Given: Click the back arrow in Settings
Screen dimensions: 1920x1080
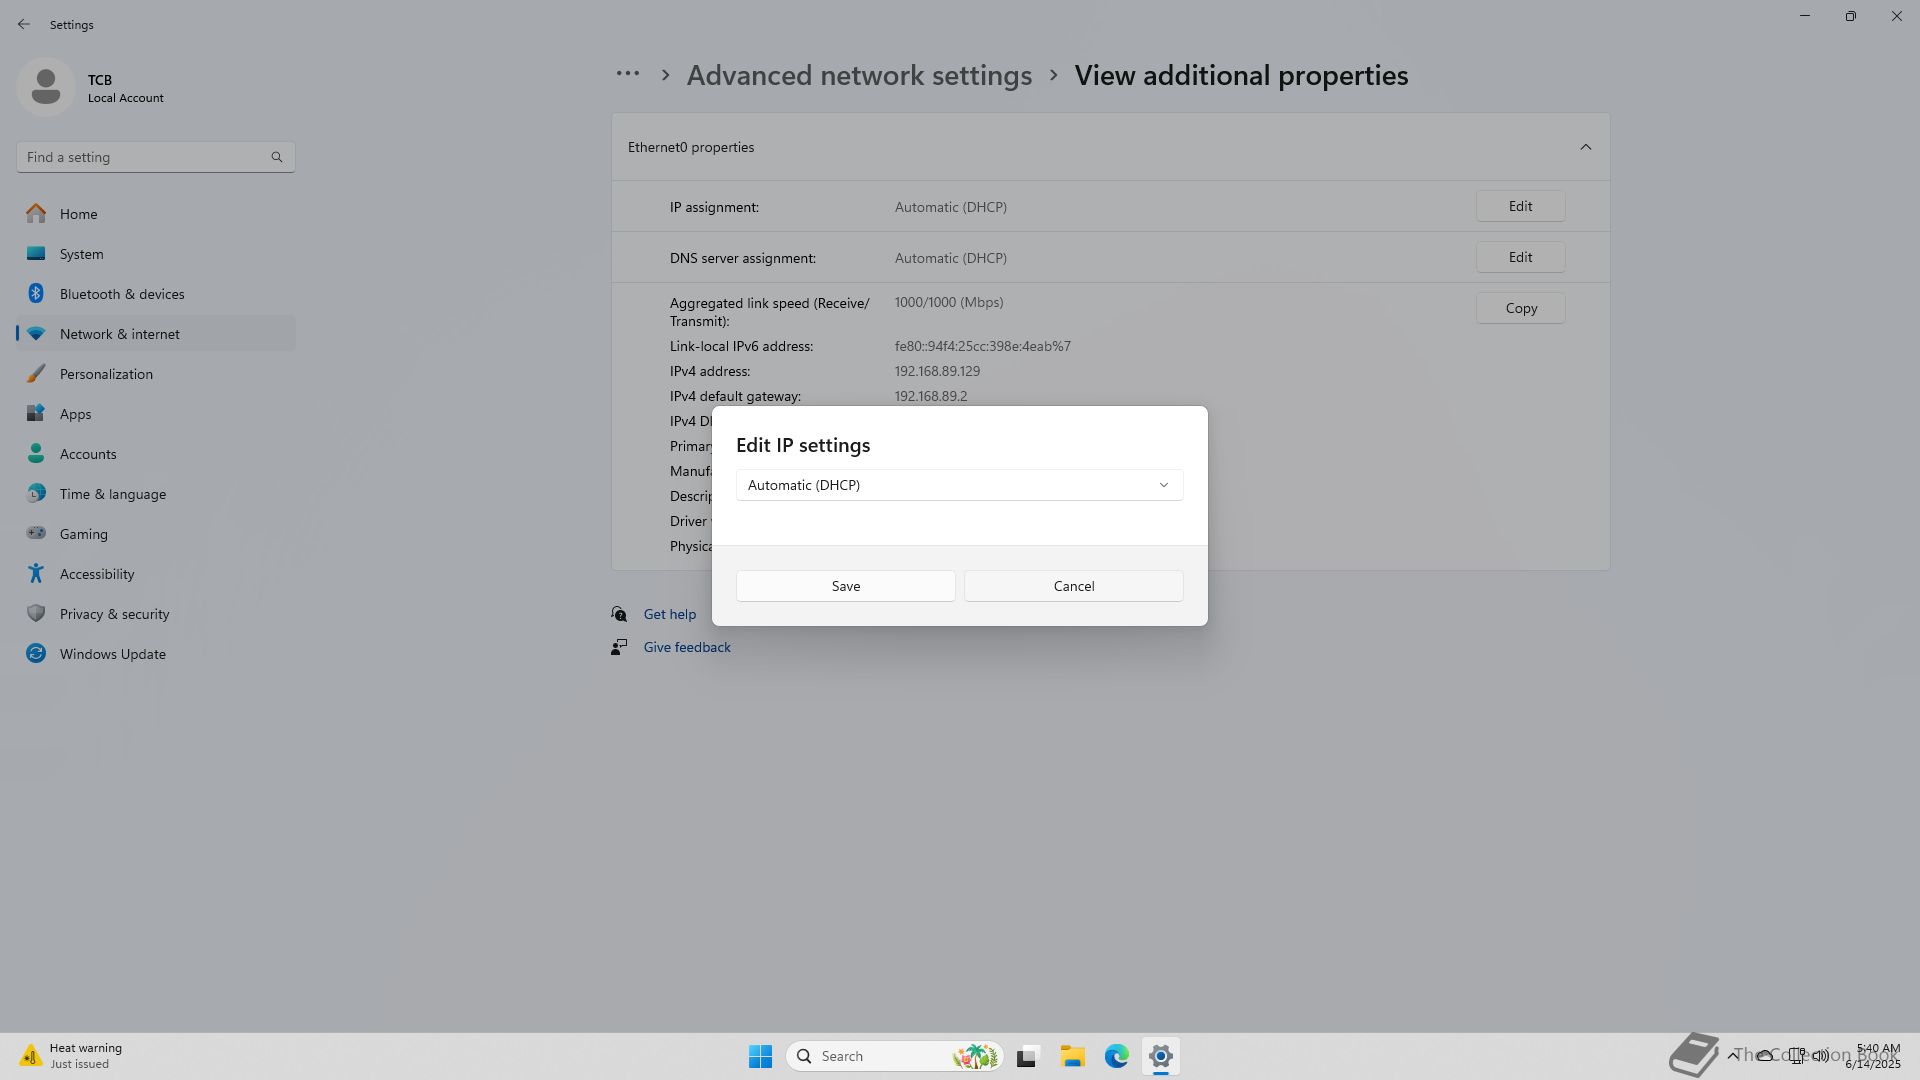Looking at the screenshot, I should [x=24, y=24].
